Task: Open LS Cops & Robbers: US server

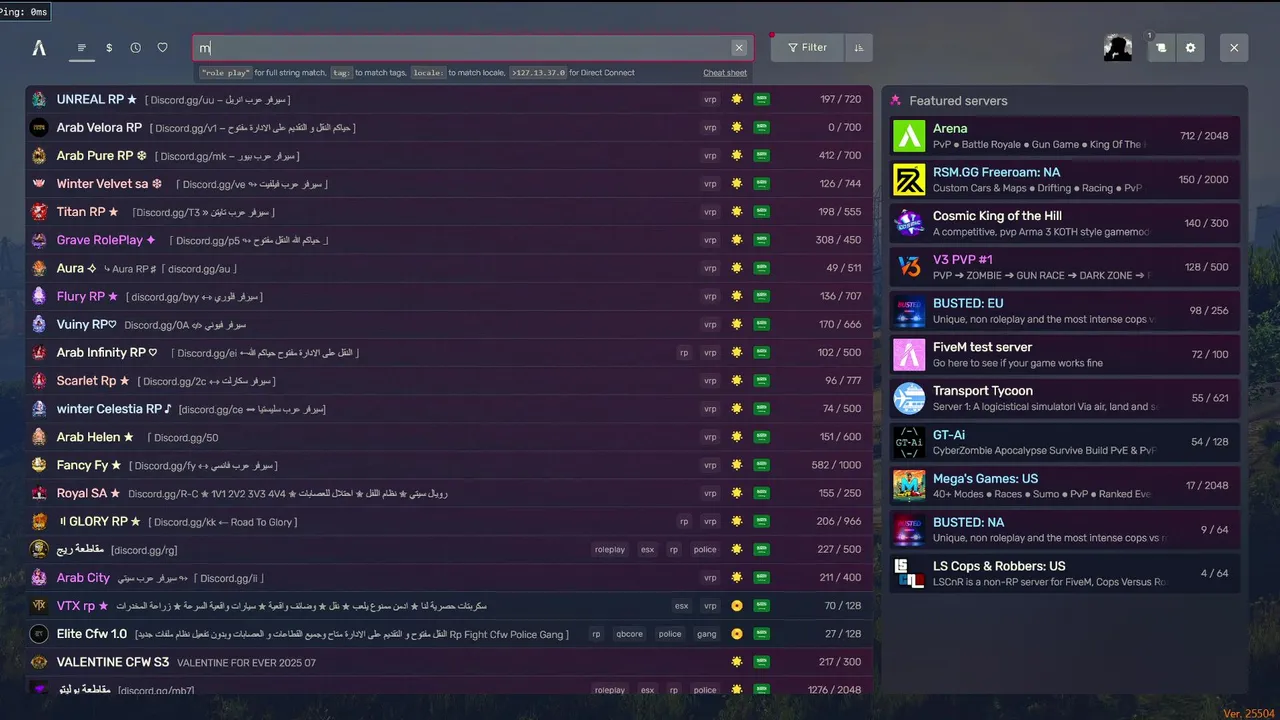Action: (1065, 573)
